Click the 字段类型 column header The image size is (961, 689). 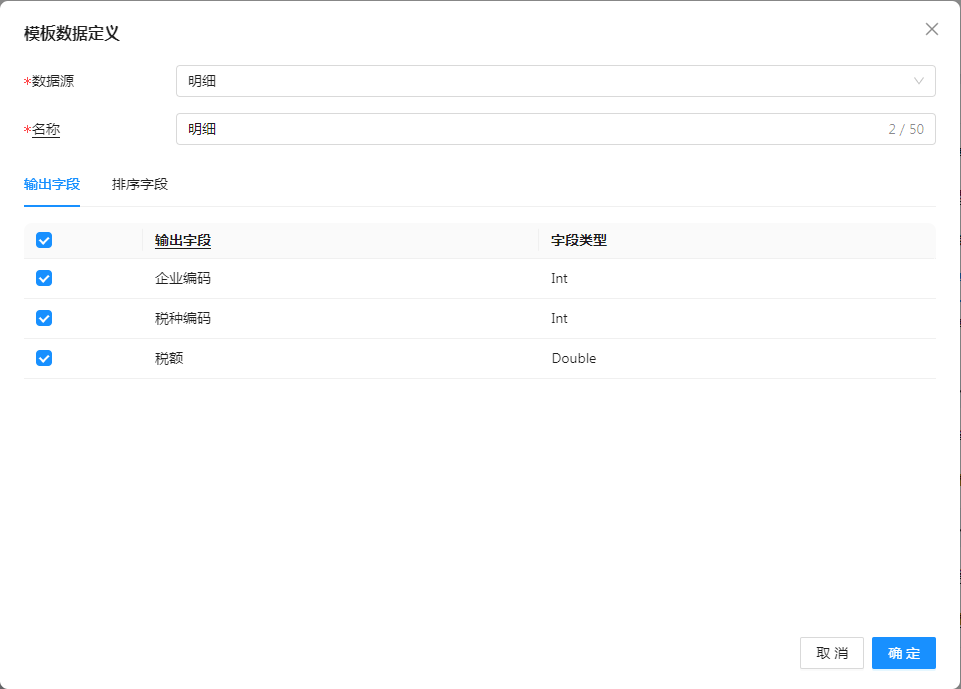point(579,240)
